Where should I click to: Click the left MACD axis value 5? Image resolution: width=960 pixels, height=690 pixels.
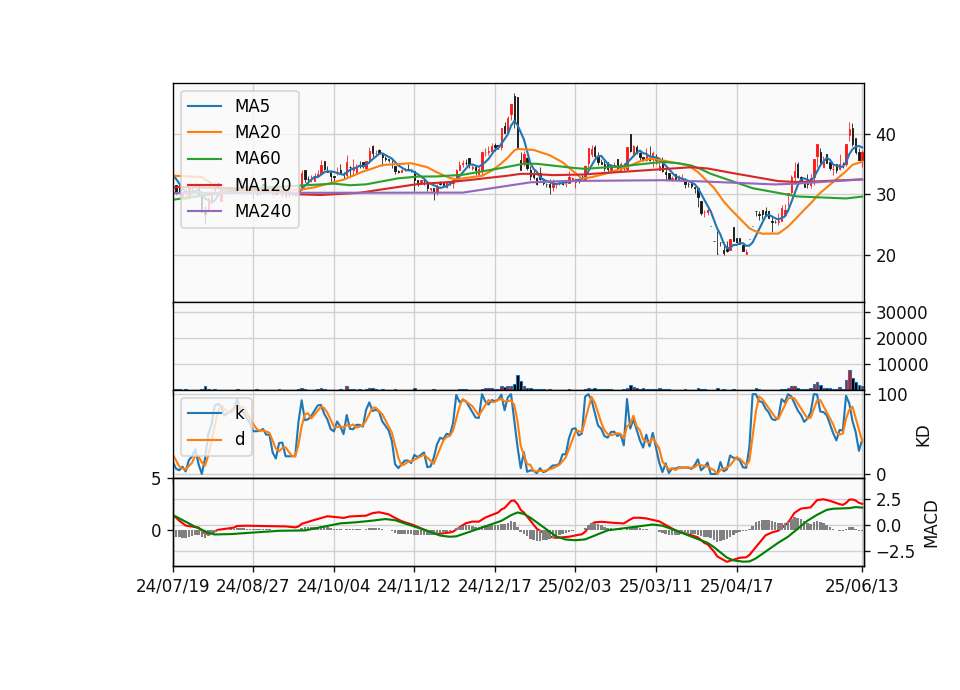click(x=156, y=479)
